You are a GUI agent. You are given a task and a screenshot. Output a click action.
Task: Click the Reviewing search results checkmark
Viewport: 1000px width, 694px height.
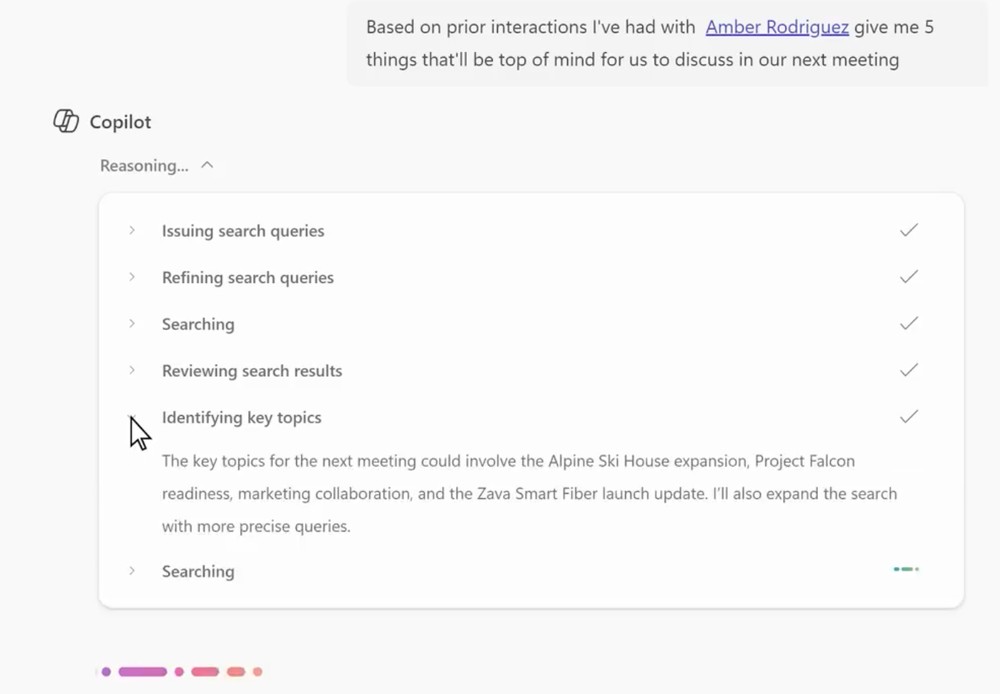tap(909, 369)
